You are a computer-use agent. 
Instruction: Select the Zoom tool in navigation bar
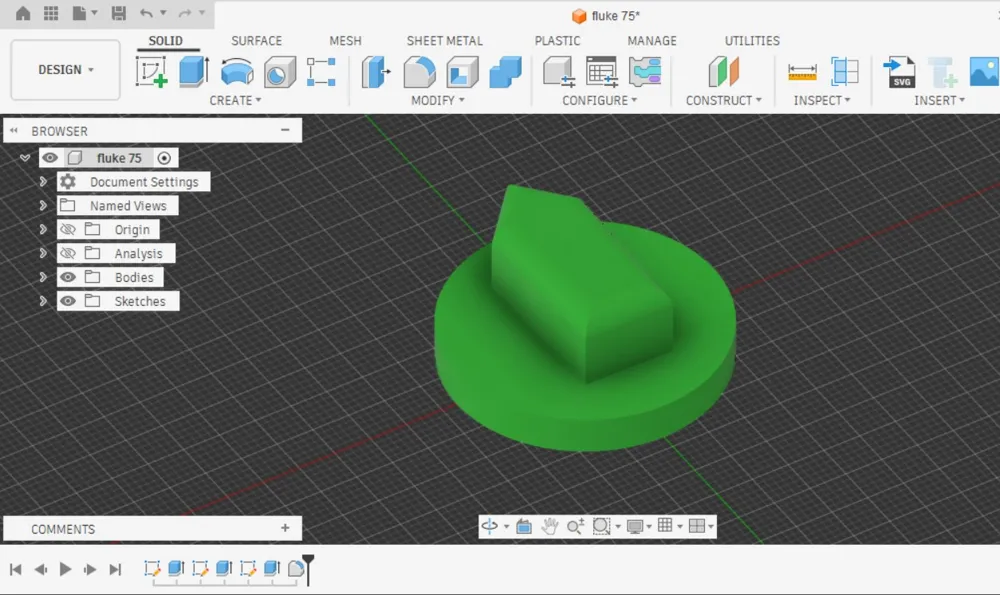575,526
